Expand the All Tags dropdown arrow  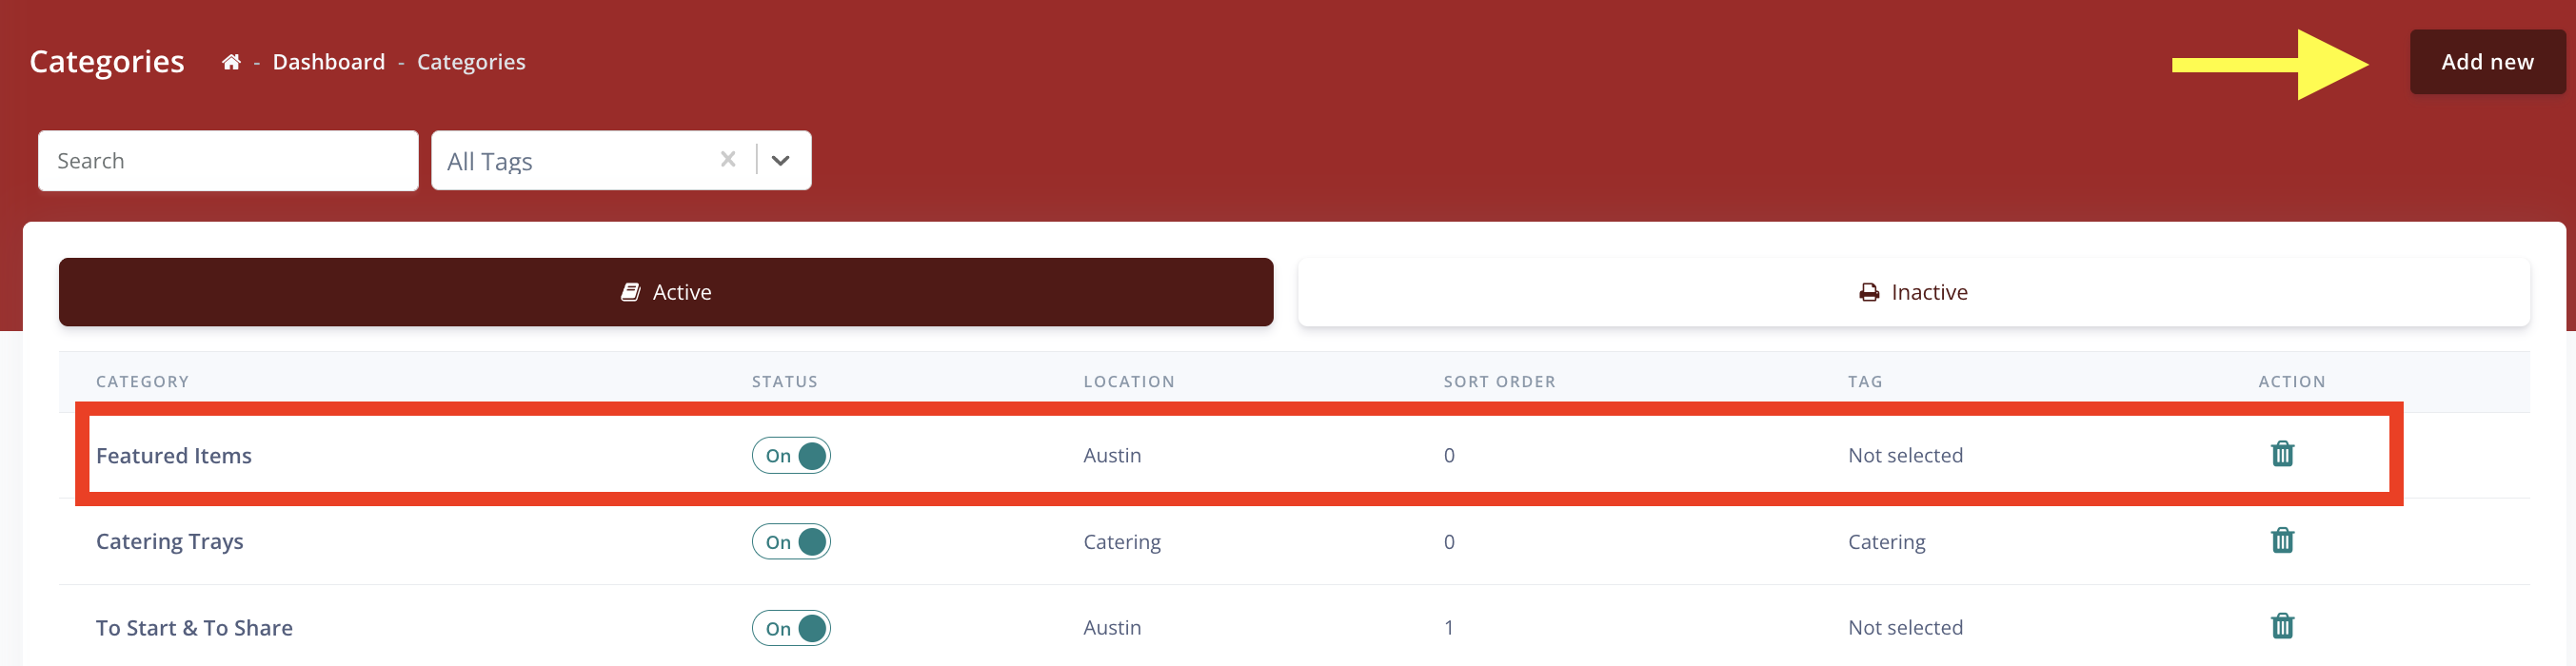tap(781, 160)
